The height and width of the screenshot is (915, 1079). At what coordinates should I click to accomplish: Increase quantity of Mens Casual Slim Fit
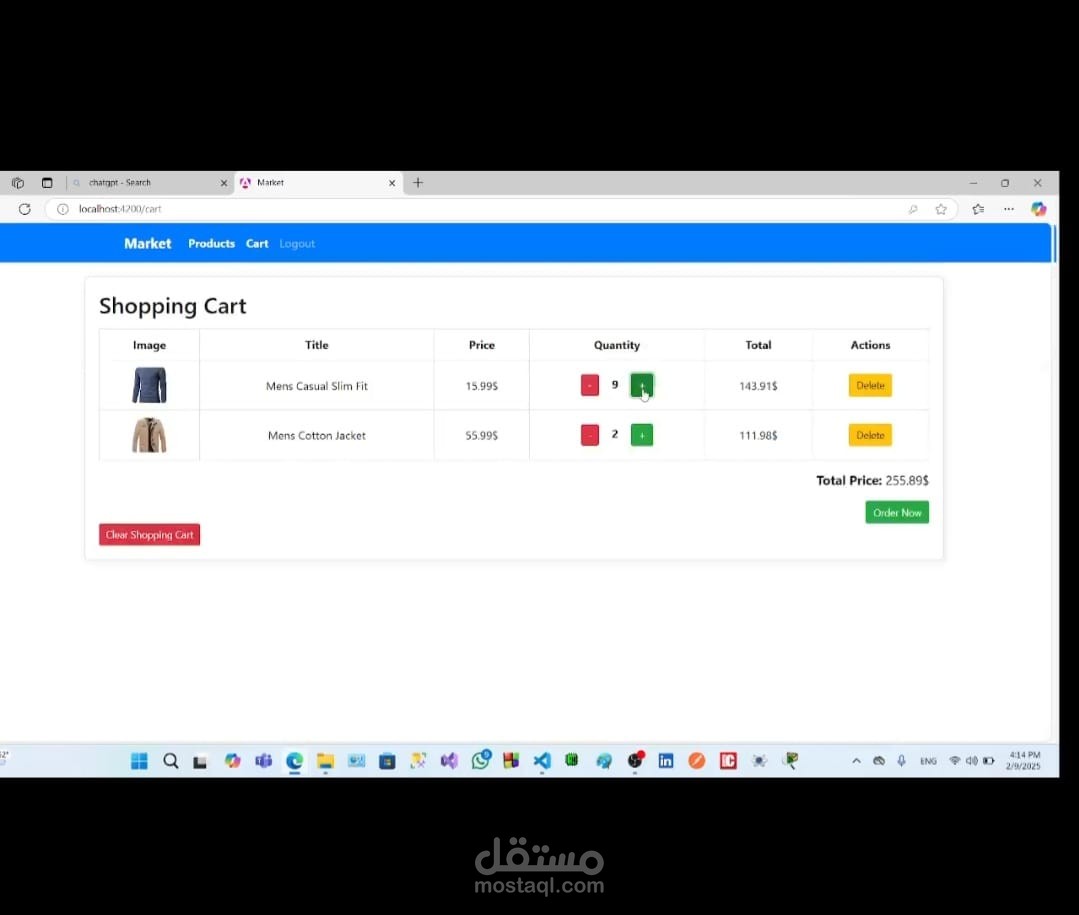click(x=642, y=385)
